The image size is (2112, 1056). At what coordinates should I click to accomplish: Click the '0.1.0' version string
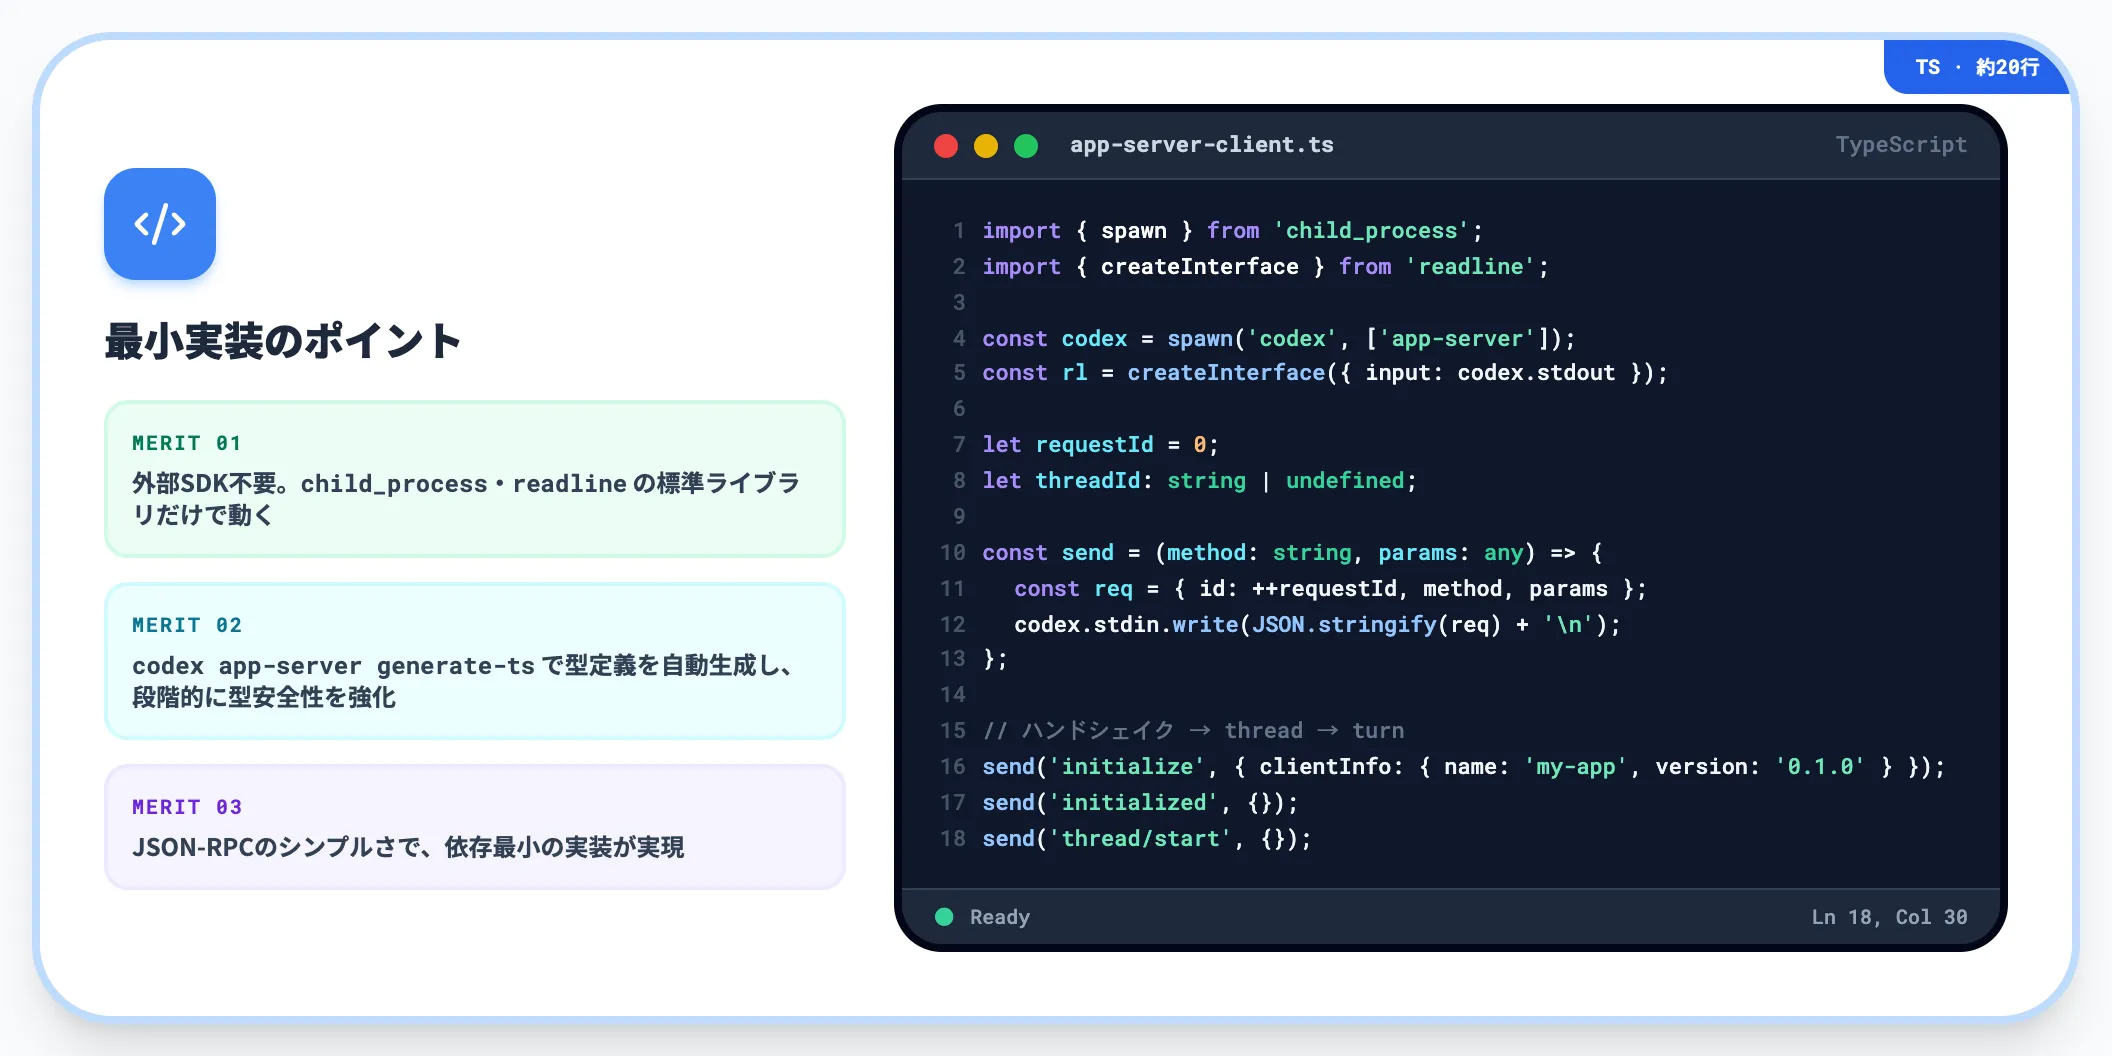point(1819,767)
